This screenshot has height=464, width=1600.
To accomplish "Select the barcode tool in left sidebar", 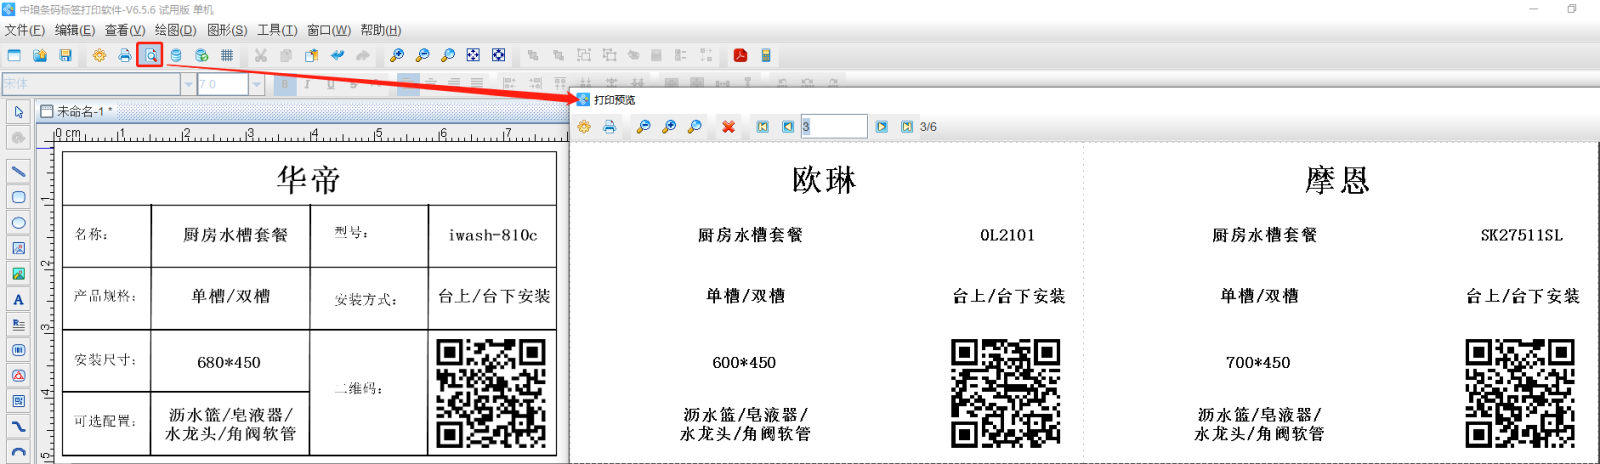I will pyautogui.click(x=18, y=350).
